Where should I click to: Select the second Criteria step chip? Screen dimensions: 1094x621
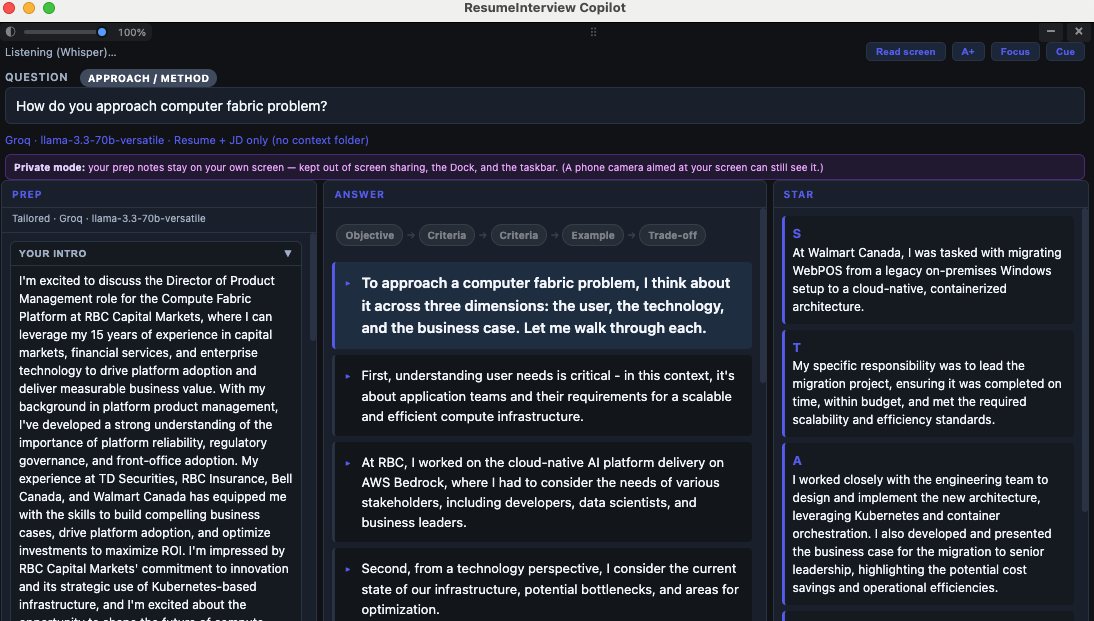(x=518, y=235)
